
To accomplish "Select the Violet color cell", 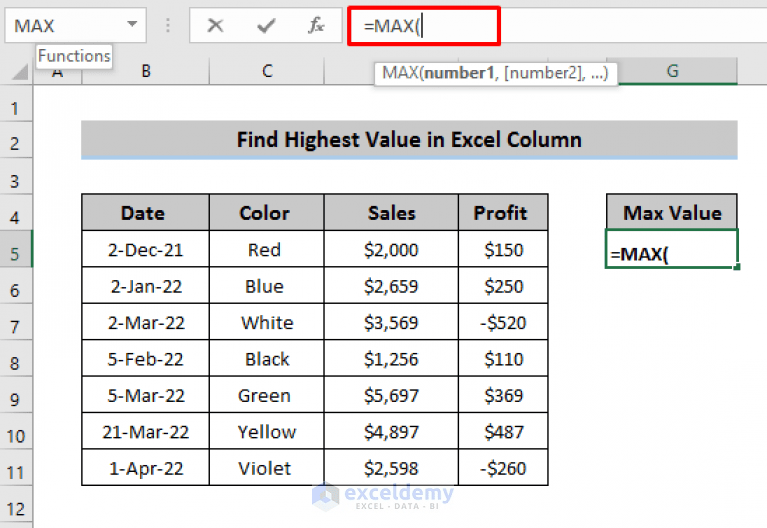I will point(267,467).
